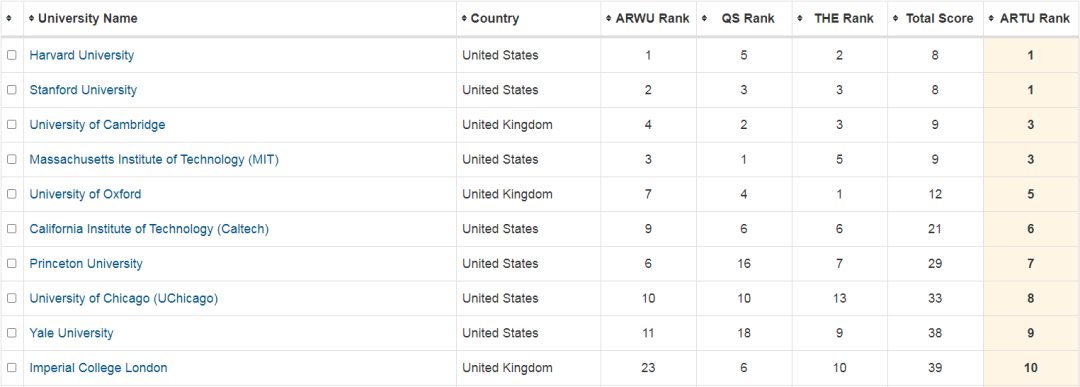Sort by Total Score sort arrows
1080x387 pixels.
click(x=895, y=19)
